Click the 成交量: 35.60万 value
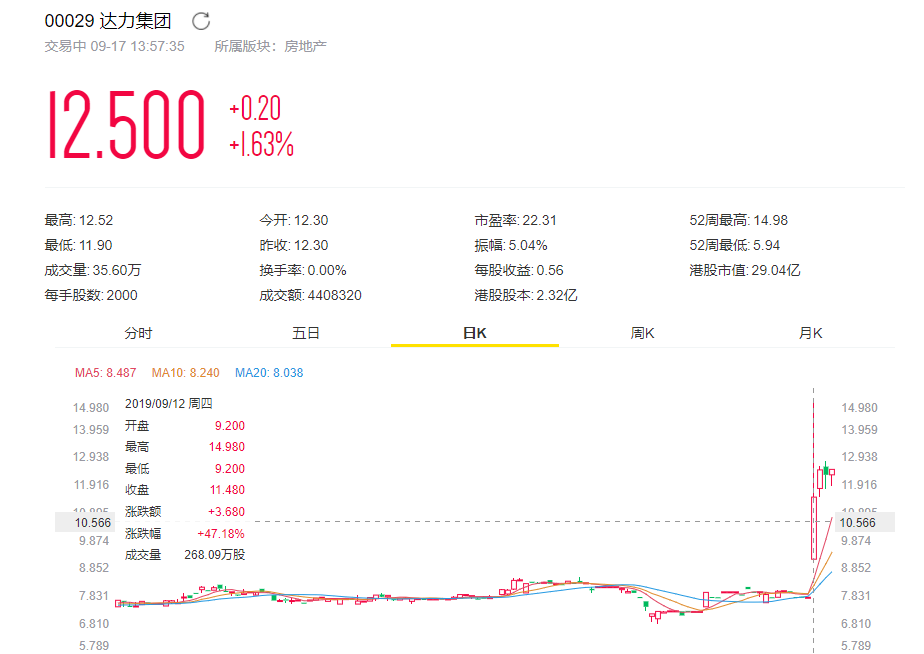This screenshot has height=654, width=924. coord(93,270)
